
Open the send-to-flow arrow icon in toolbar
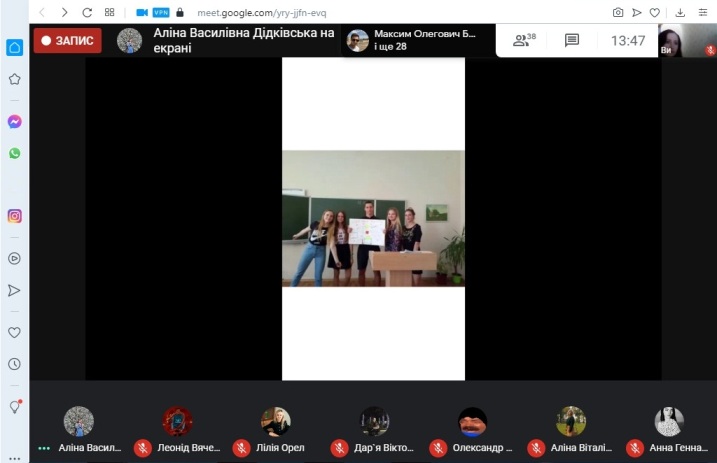637,12
